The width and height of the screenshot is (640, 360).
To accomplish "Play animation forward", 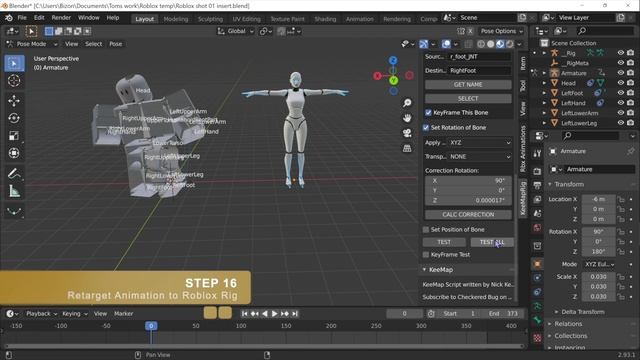I will tap(275, 313).
